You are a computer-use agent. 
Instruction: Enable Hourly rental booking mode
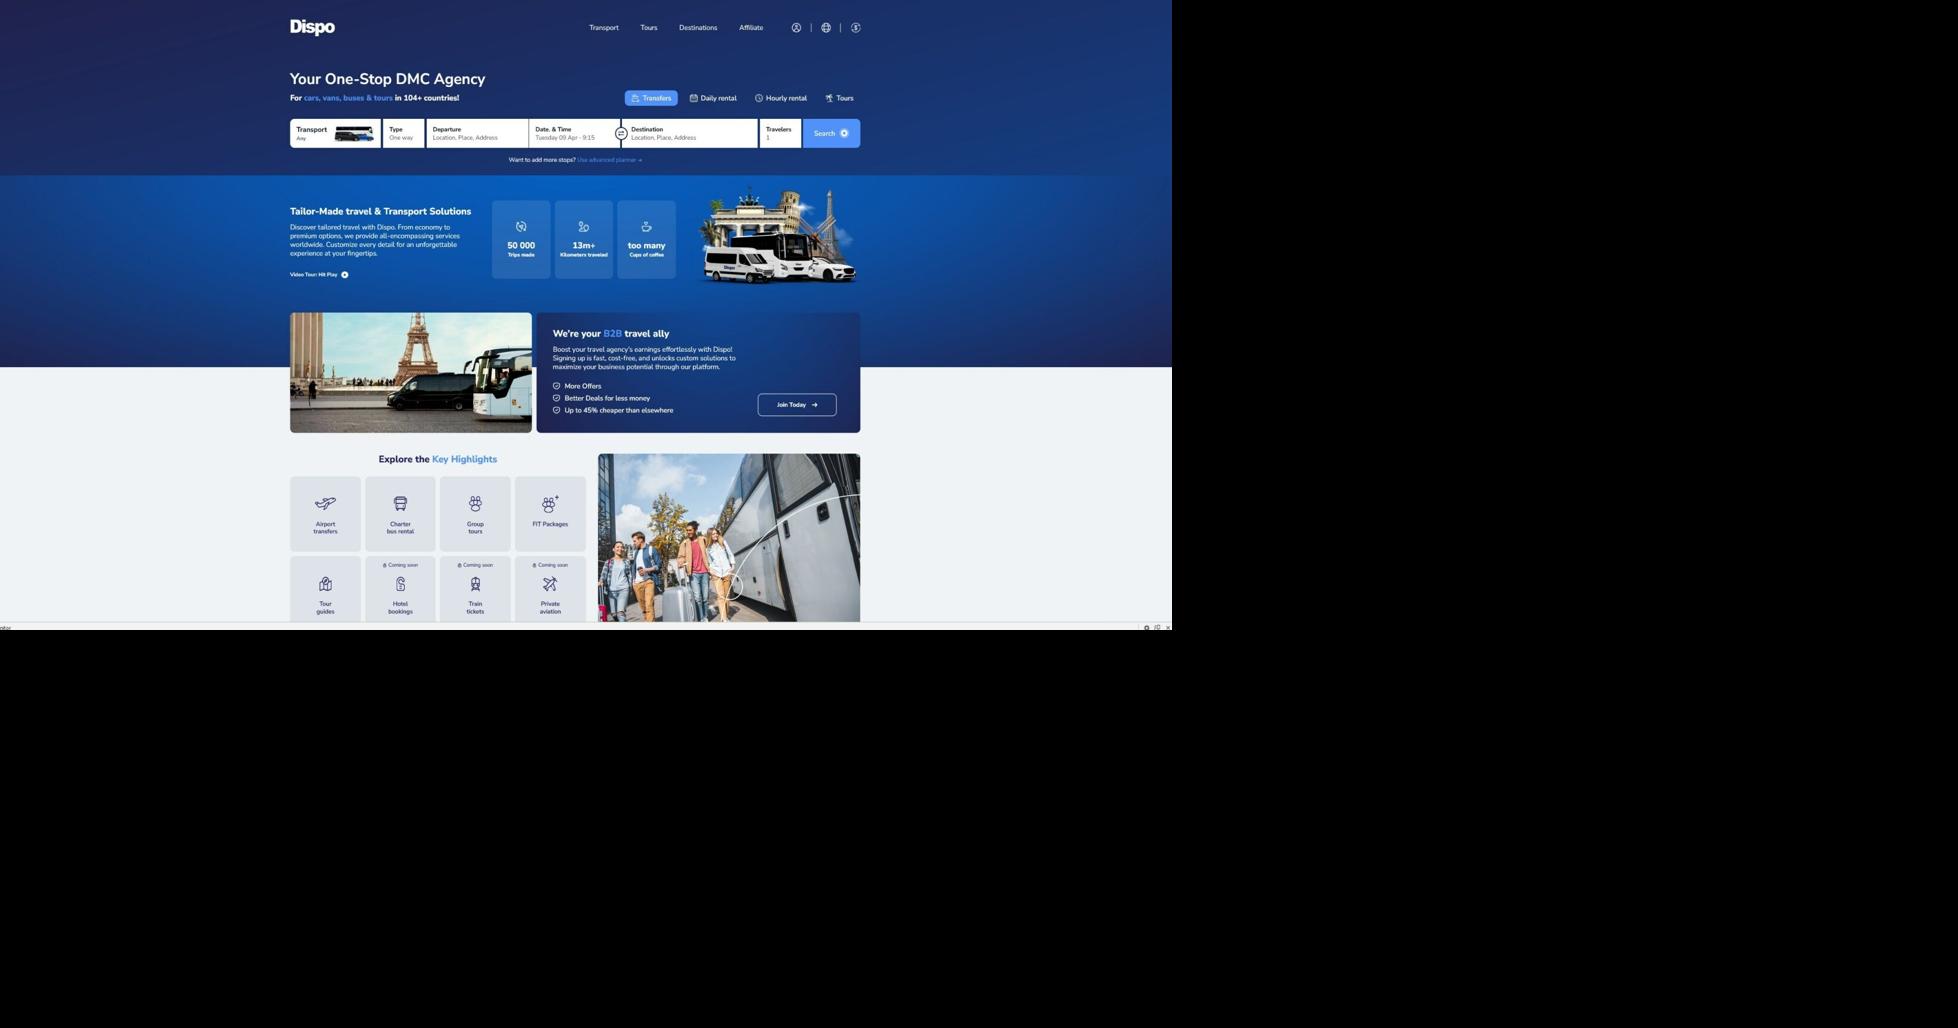[783, 98]
